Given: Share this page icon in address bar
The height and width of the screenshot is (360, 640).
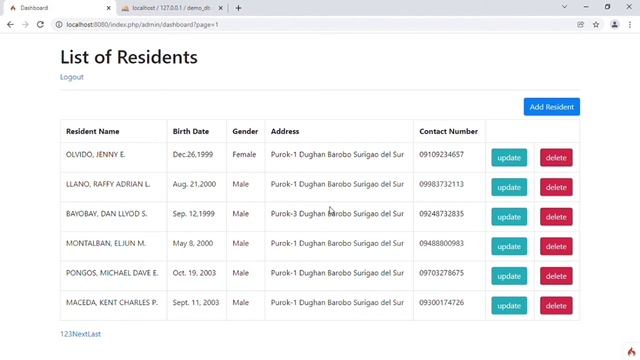Looking at the screenshot, I should pos(580,24).
